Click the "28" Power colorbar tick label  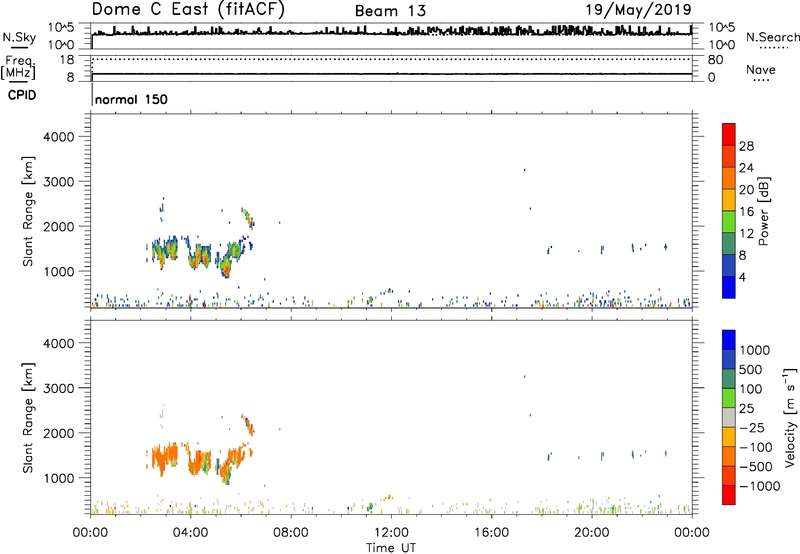[746, 146]
